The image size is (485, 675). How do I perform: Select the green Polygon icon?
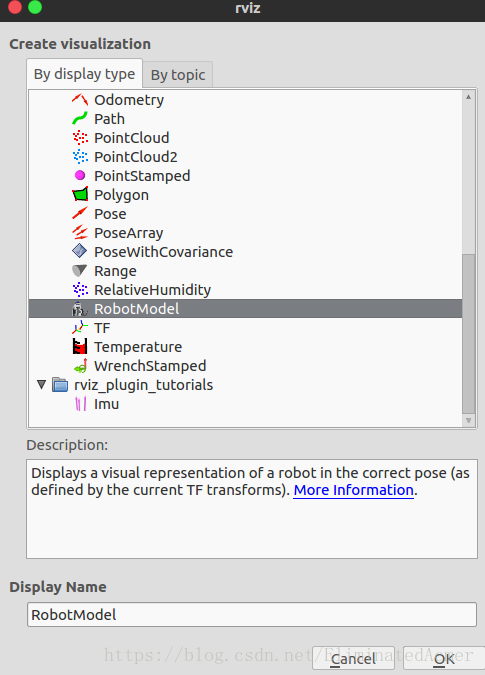(80, 195)
